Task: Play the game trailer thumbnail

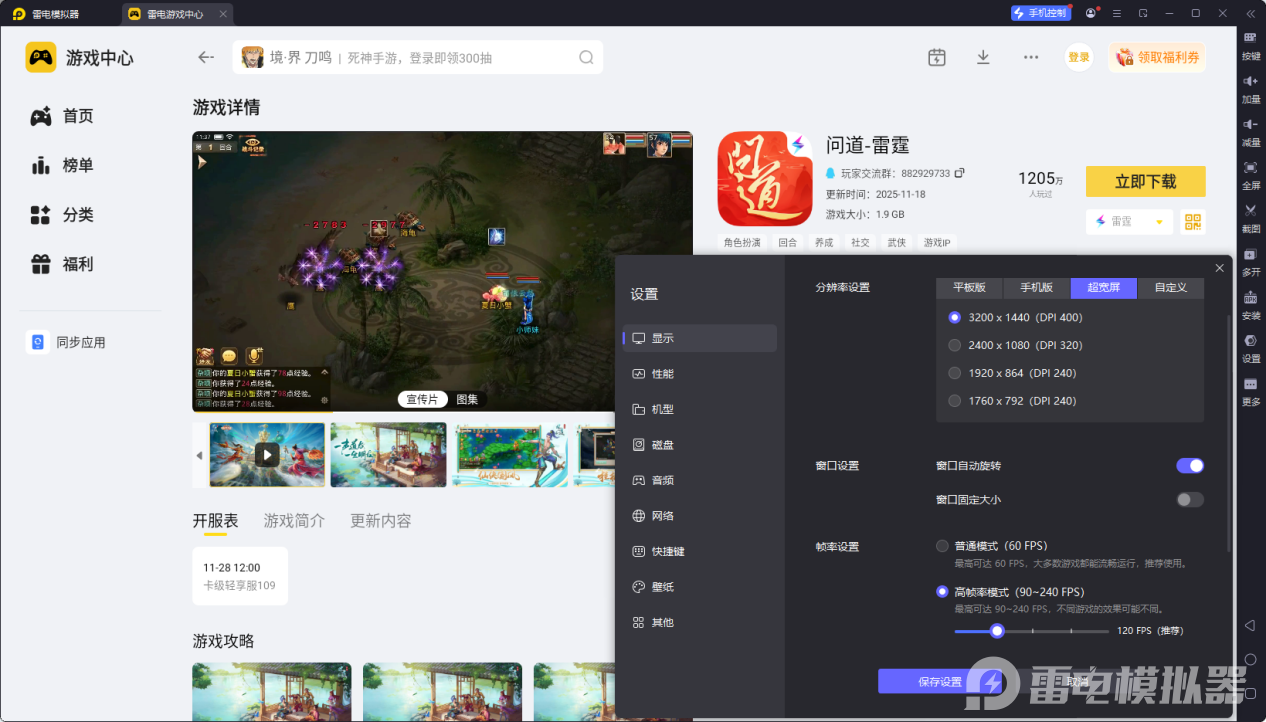Action: click(267, 455)
